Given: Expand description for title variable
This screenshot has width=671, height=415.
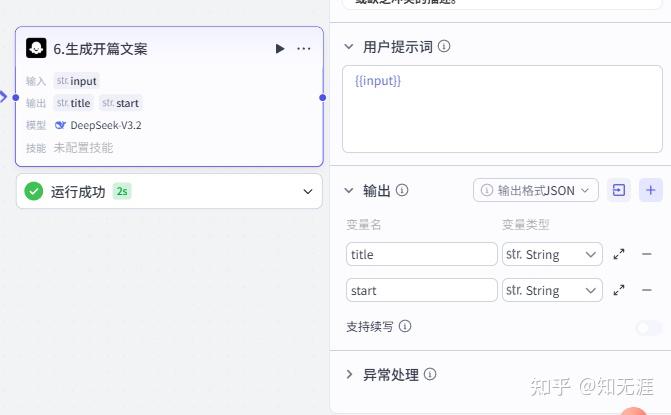Looking at the screenshot, I should point(619,254).
